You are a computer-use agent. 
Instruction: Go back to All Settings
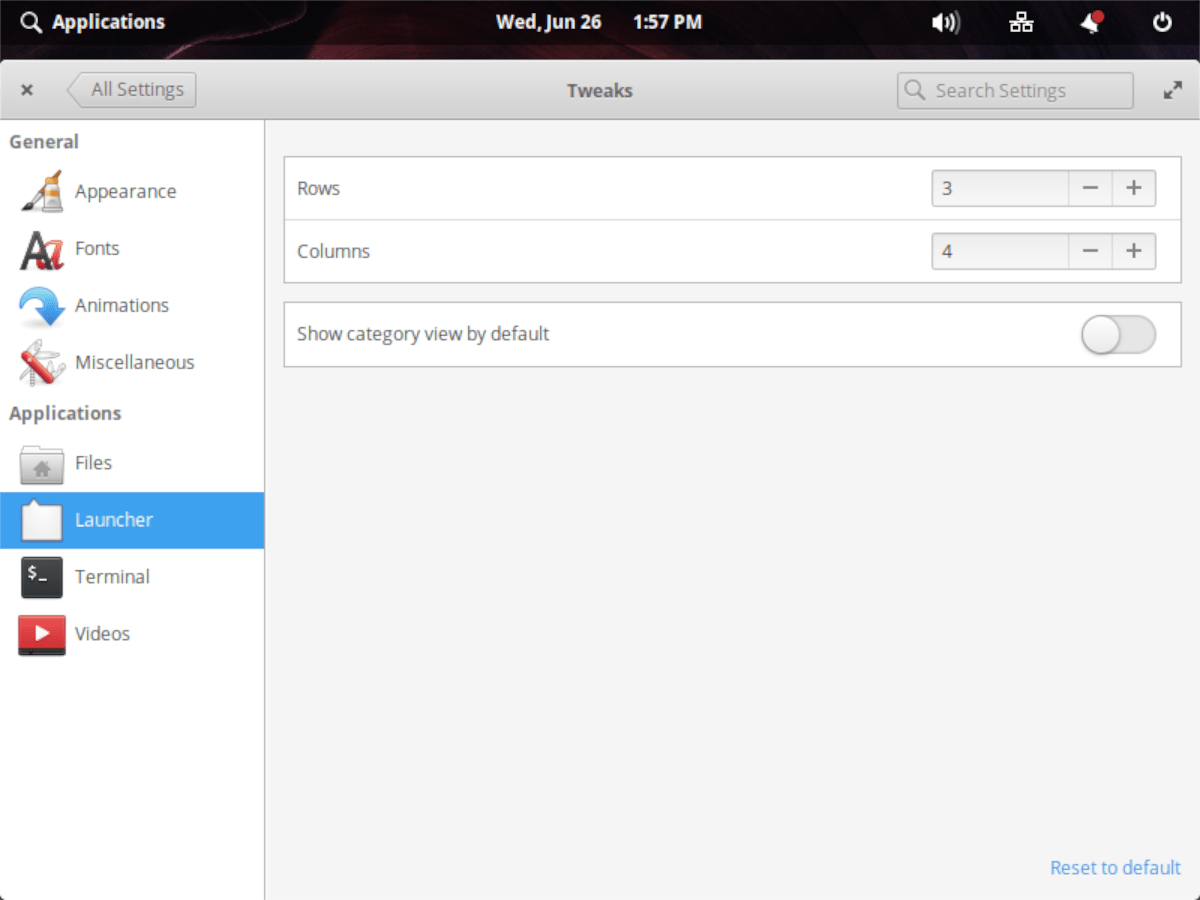coord(132,89)
